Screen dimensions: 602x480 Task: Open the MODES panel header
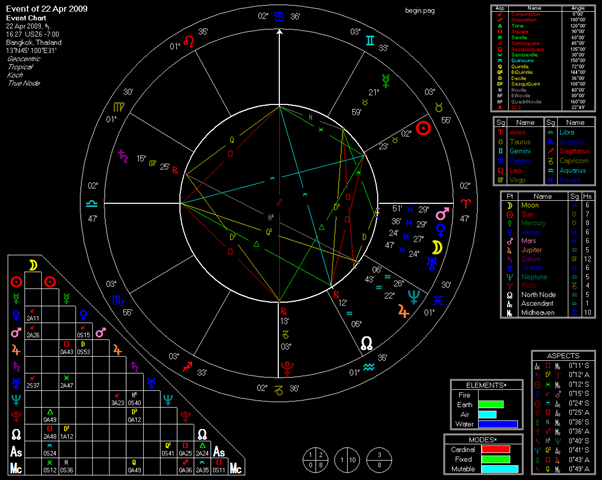click(483, 440)
